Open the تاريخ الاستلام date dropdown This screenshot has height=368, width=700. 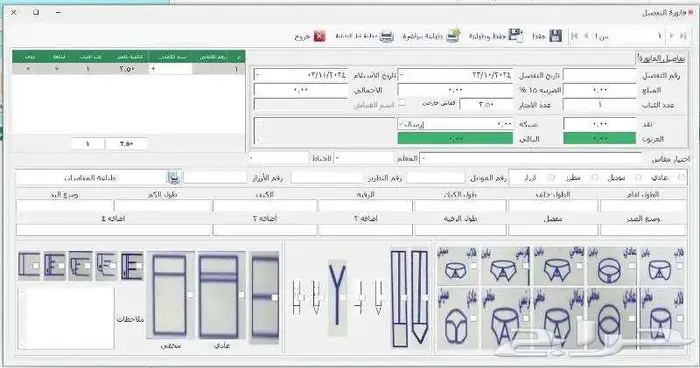tap(257, 75)
